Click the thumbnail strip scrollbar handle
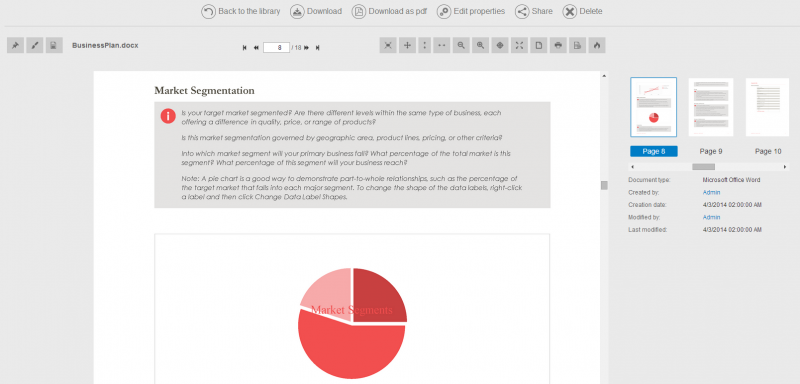 click(x=703, y=167)
